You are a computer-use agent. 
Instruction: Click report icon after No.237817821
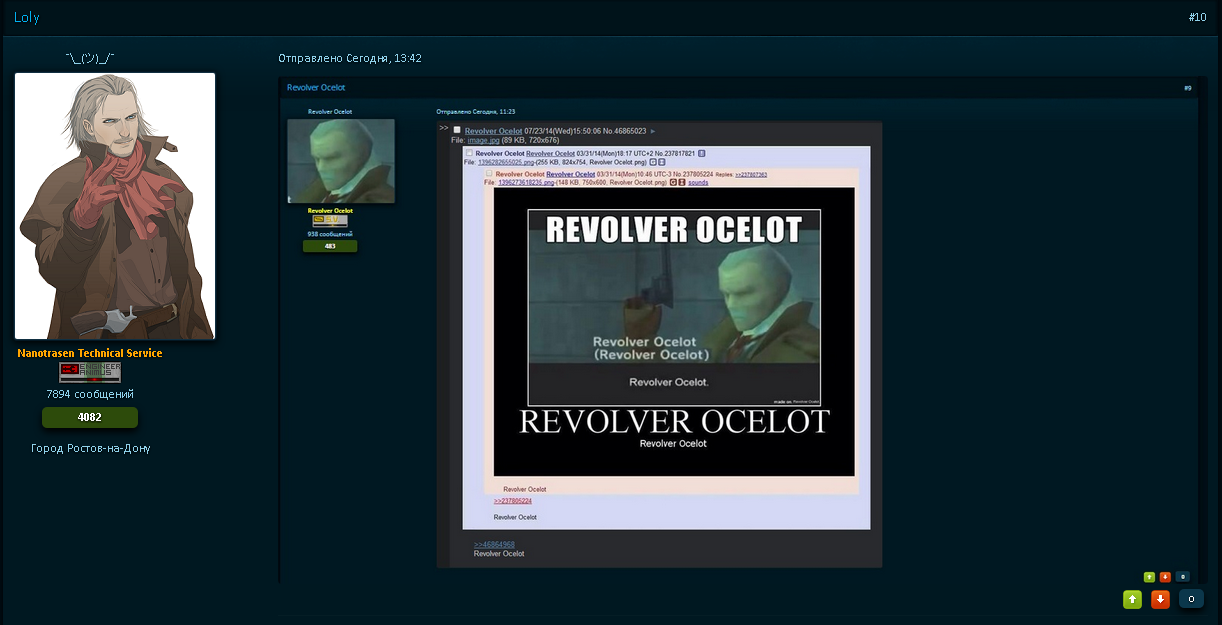point(702,153)
